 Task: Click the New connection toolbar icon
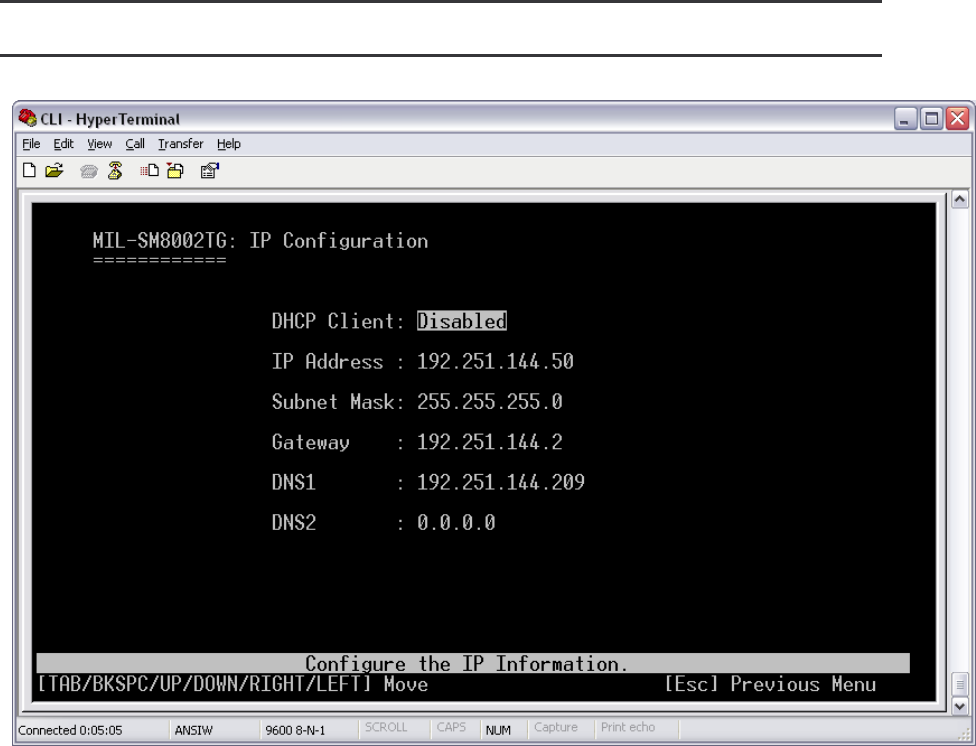tap(29, 171)
